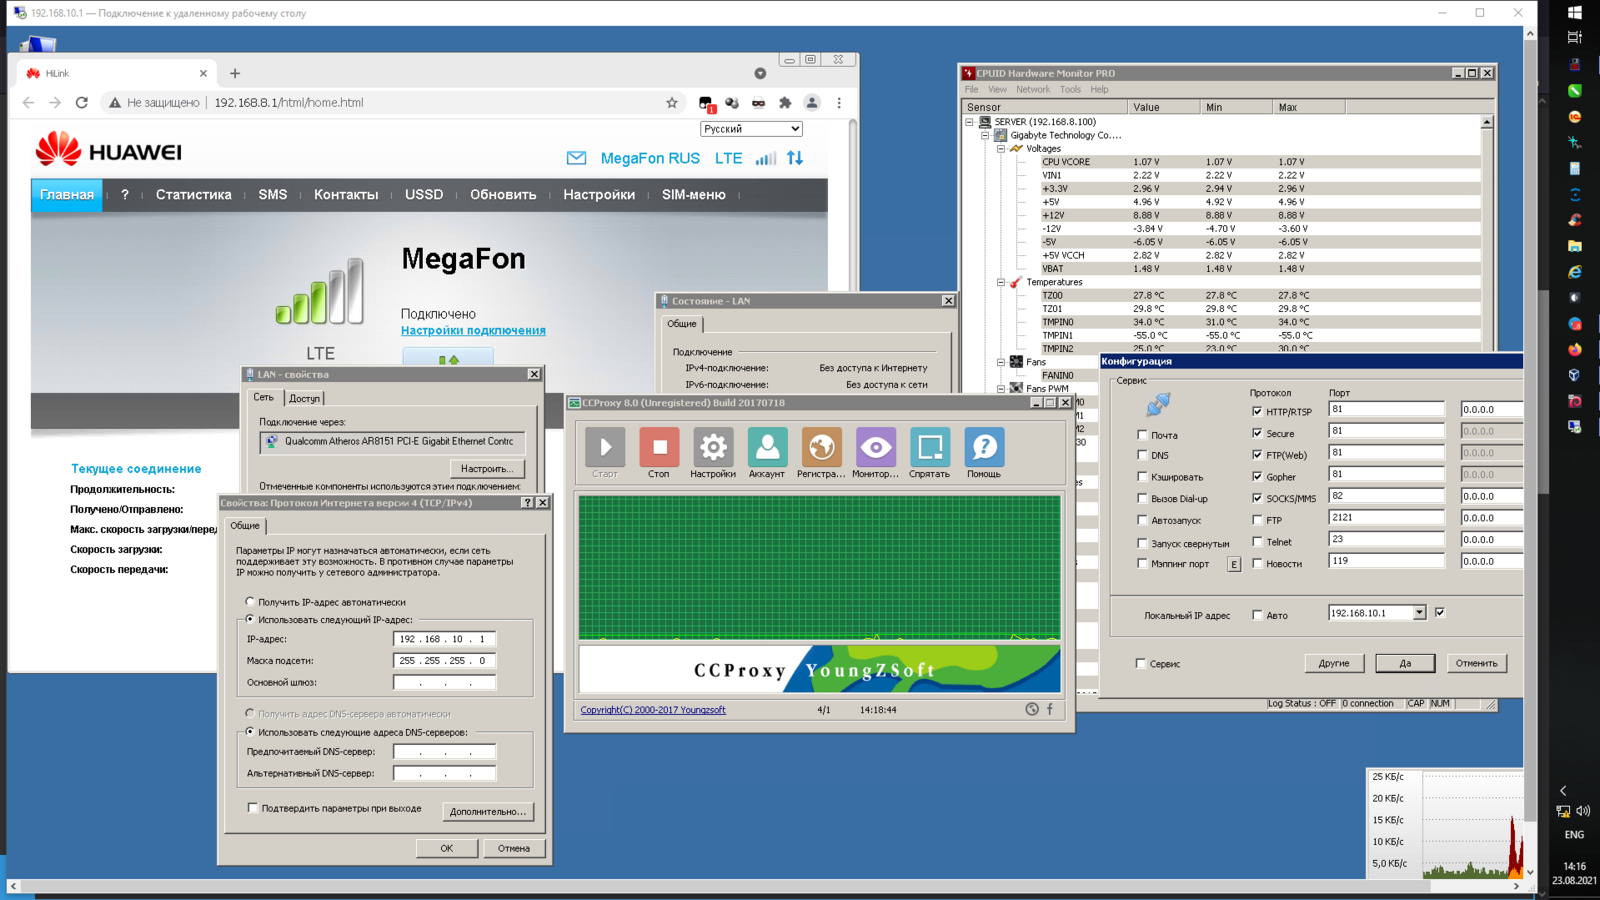The height and width of the screenshot is (900, 1600).
Task: Open the Русский language dropdown
Action: [751, 129]
